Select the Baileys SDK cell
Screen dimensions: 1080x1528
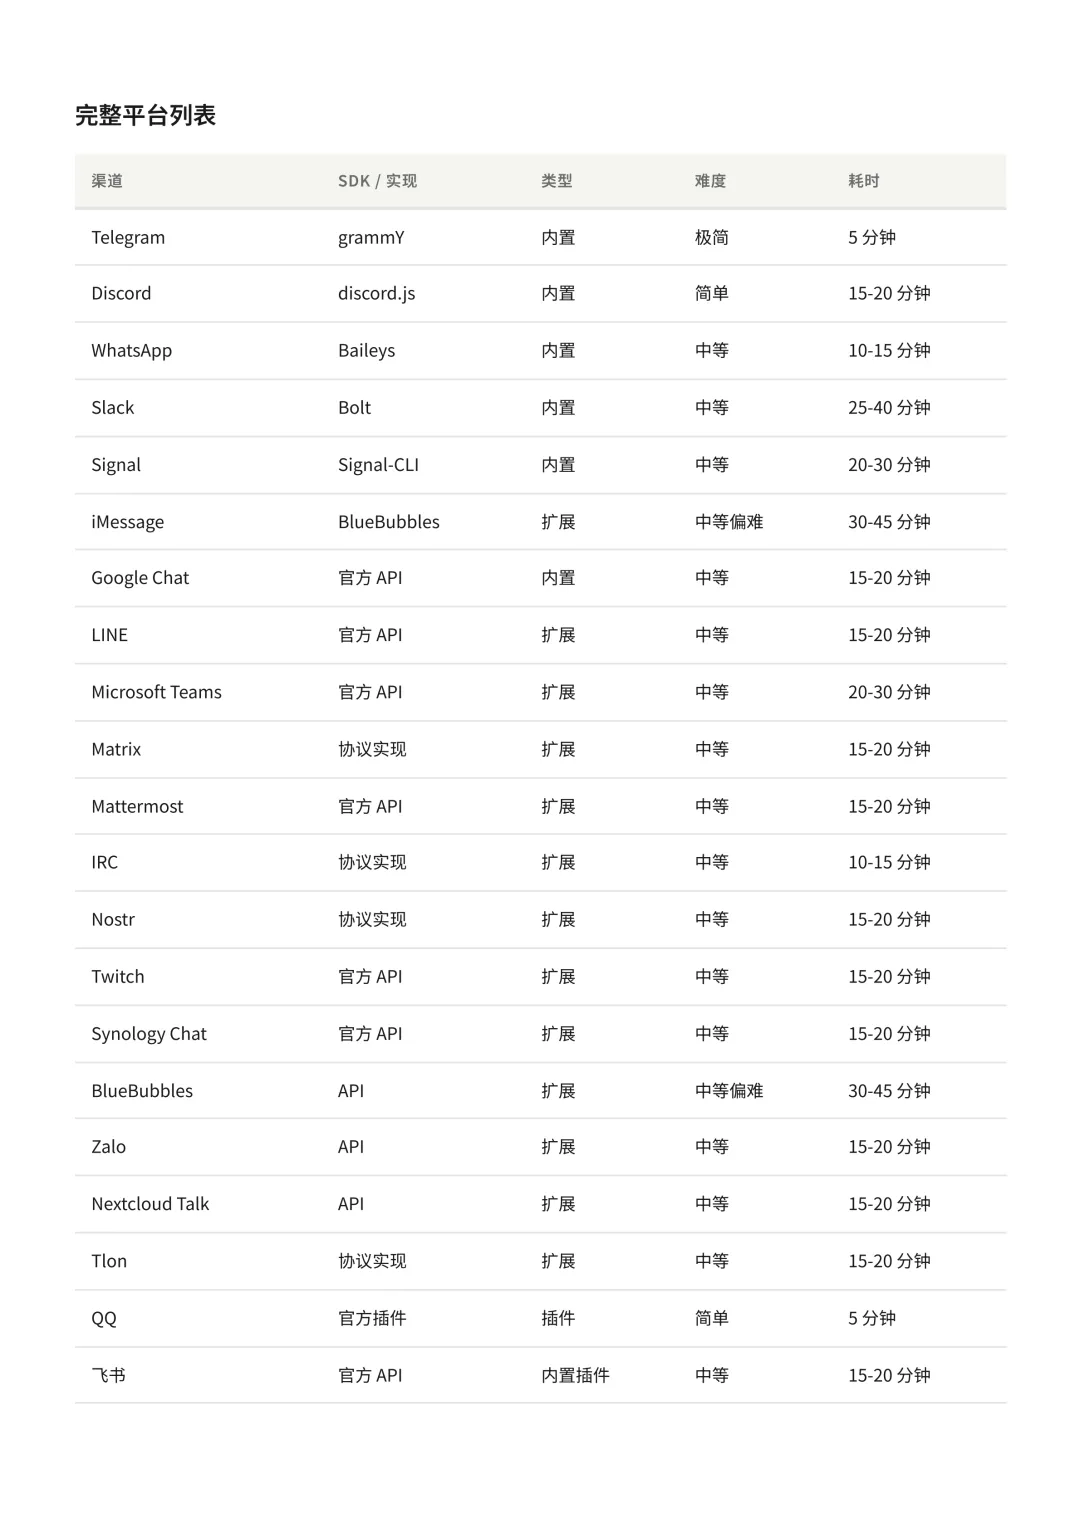point(366,351)
